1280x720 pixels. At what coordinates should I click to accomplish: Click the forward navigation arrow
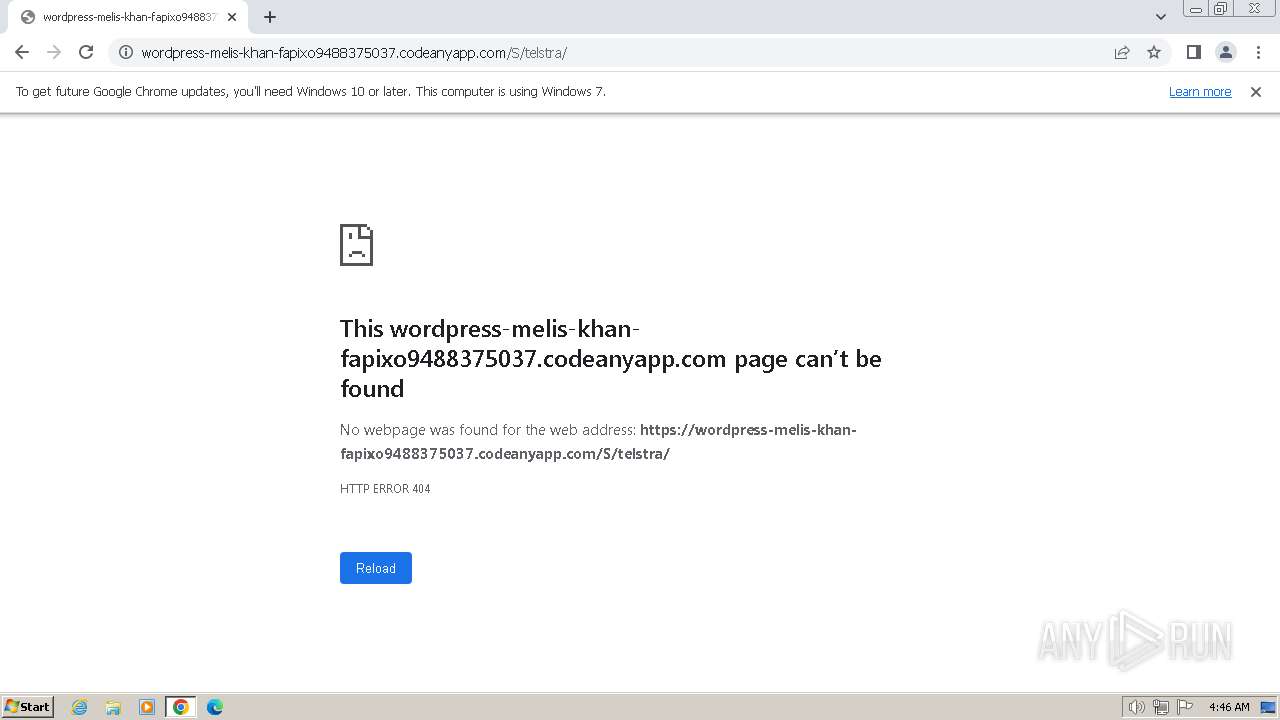pyautogui.click(x=54, y=52)
